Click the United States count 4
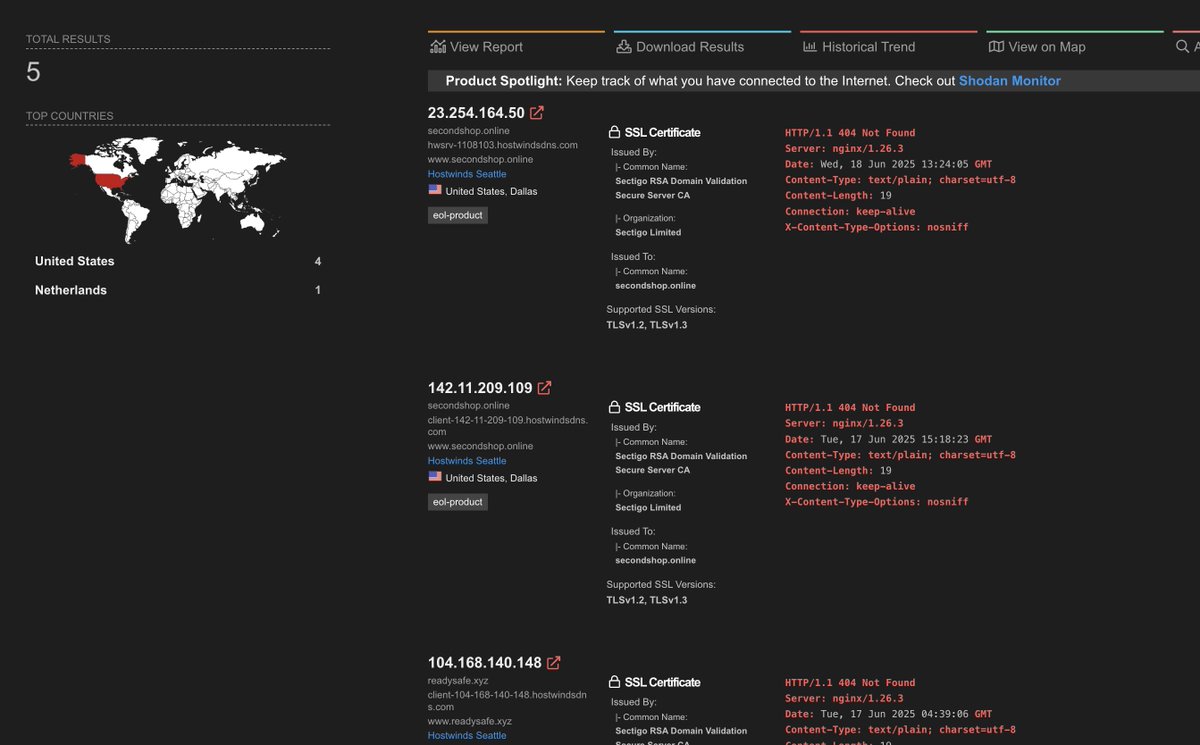This screenshot has height=745, width=1200. [318, 261]
